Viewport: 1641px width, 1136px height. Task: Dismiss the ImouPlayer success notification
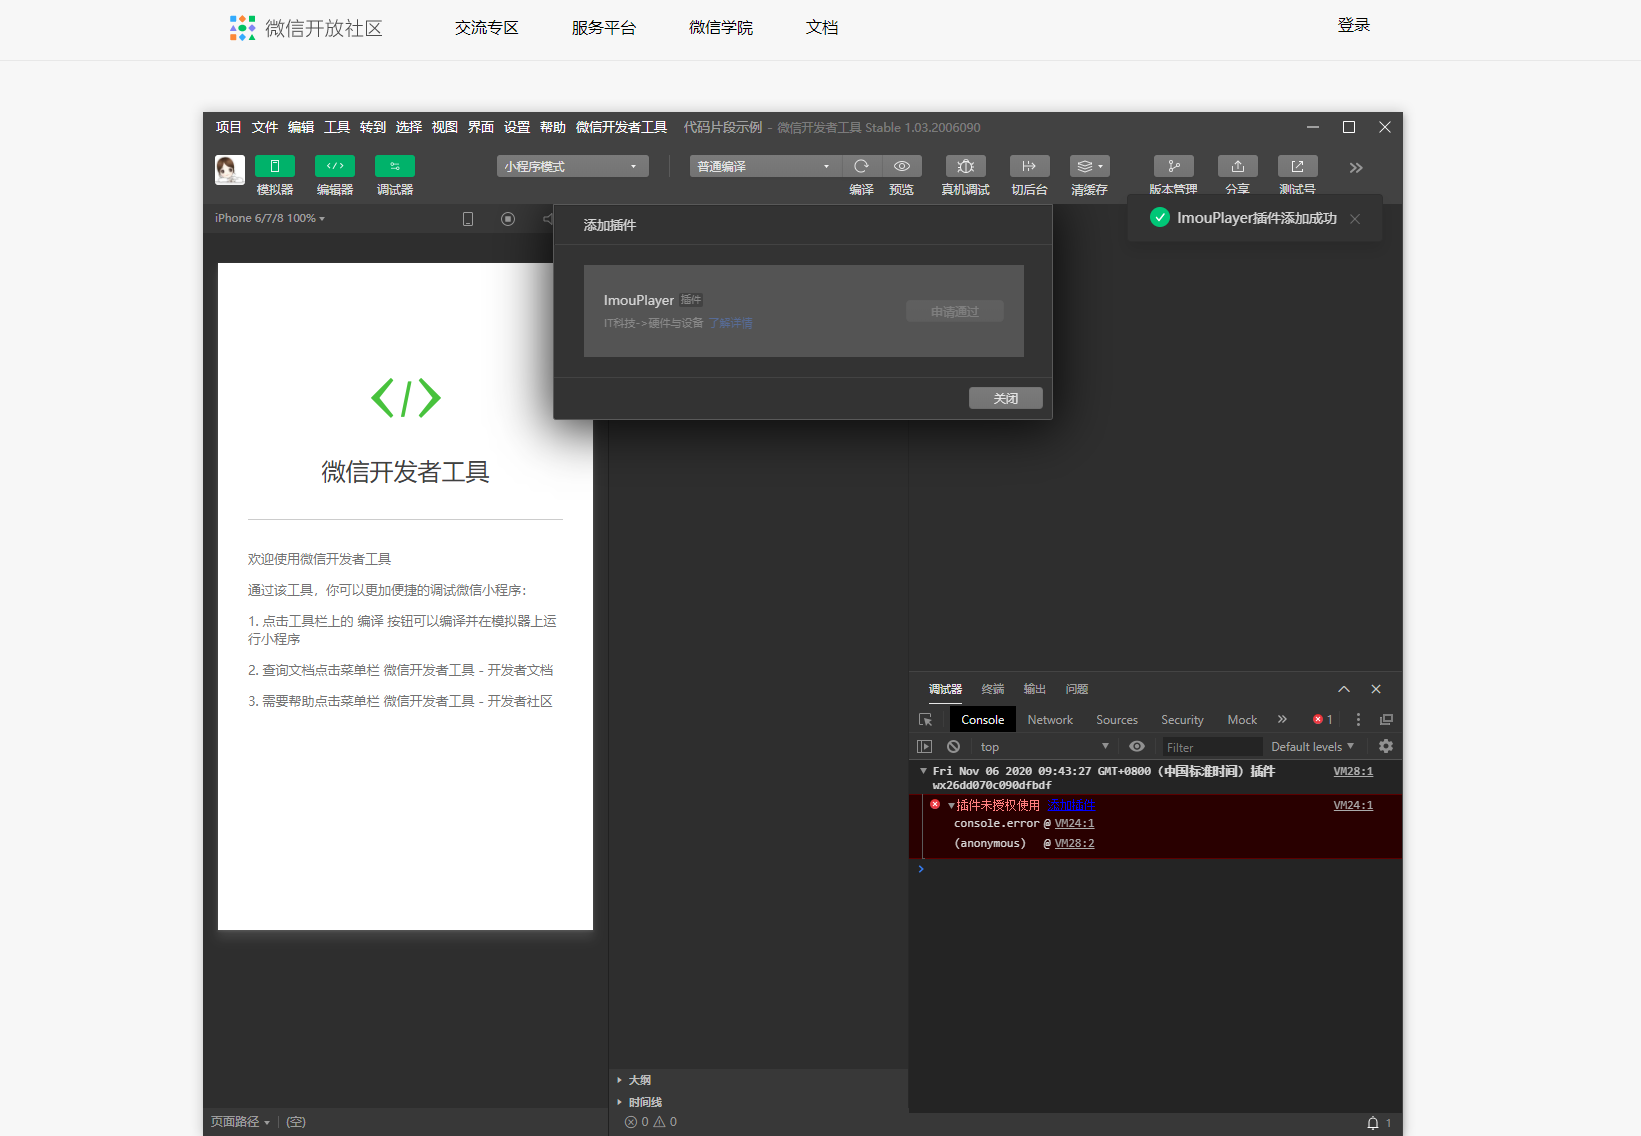coord(1355,219)
